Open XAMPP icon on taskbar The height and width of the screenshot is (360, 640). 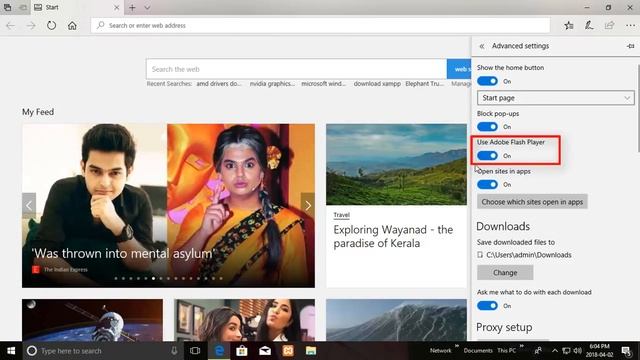tap(288, 351)
